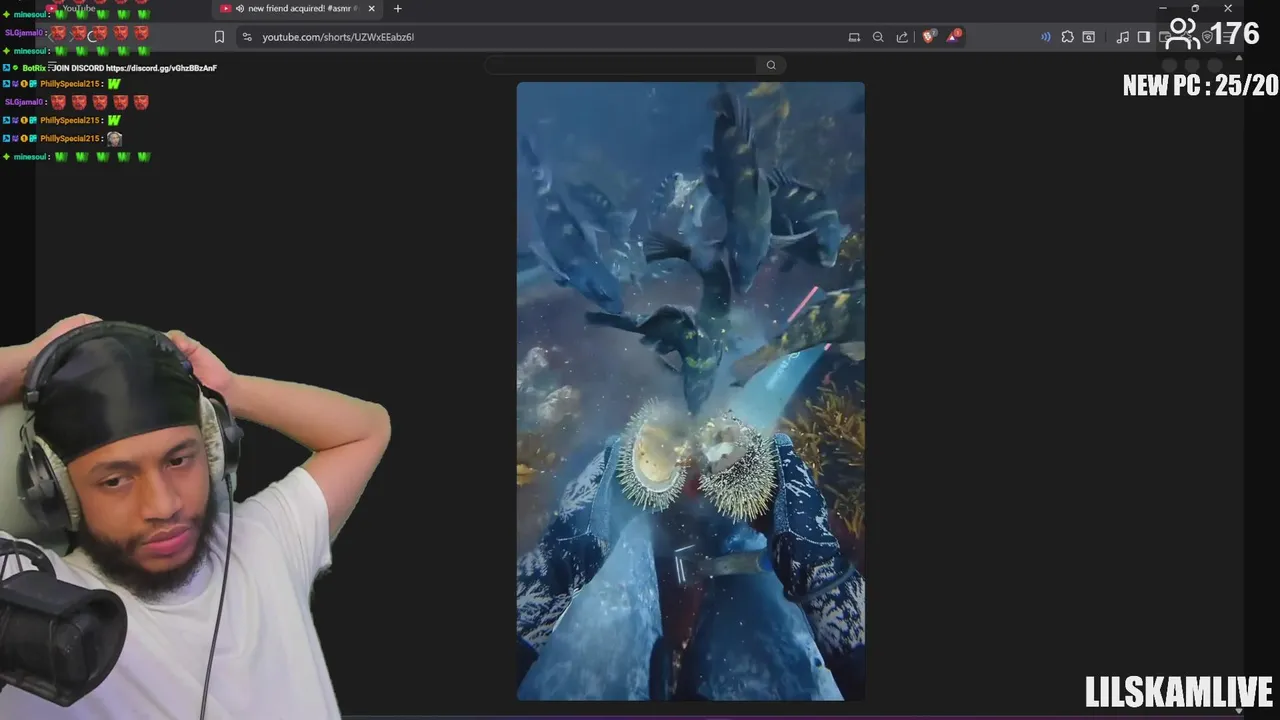Open the 'new friend acquired!' browser tab
Screen dimensions: 1280x720
[297, 9]
